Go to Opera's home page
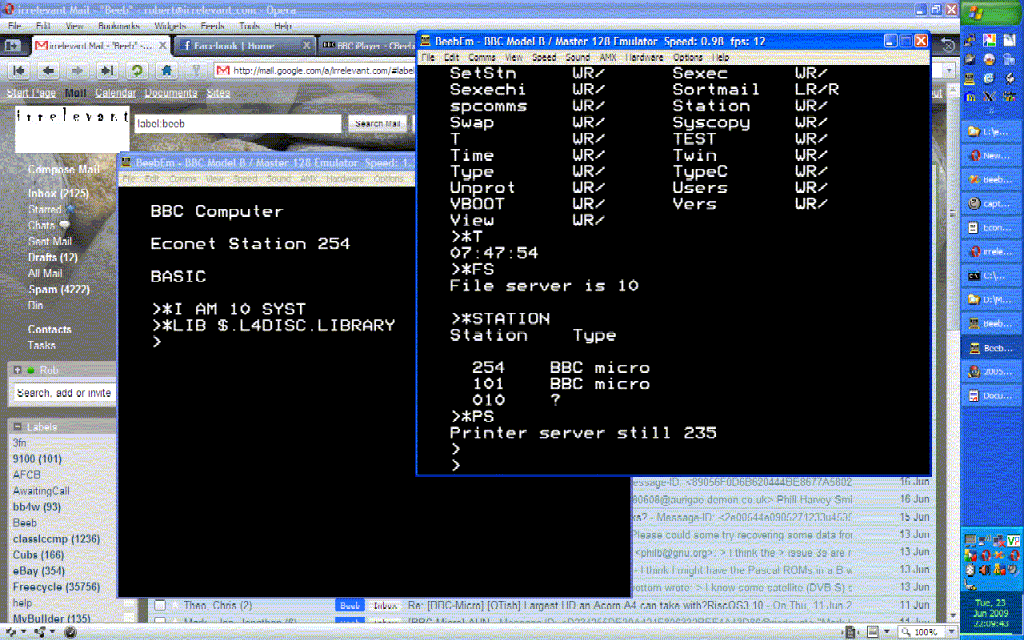This screenshot has width=1024, height=640. (167, 71)
